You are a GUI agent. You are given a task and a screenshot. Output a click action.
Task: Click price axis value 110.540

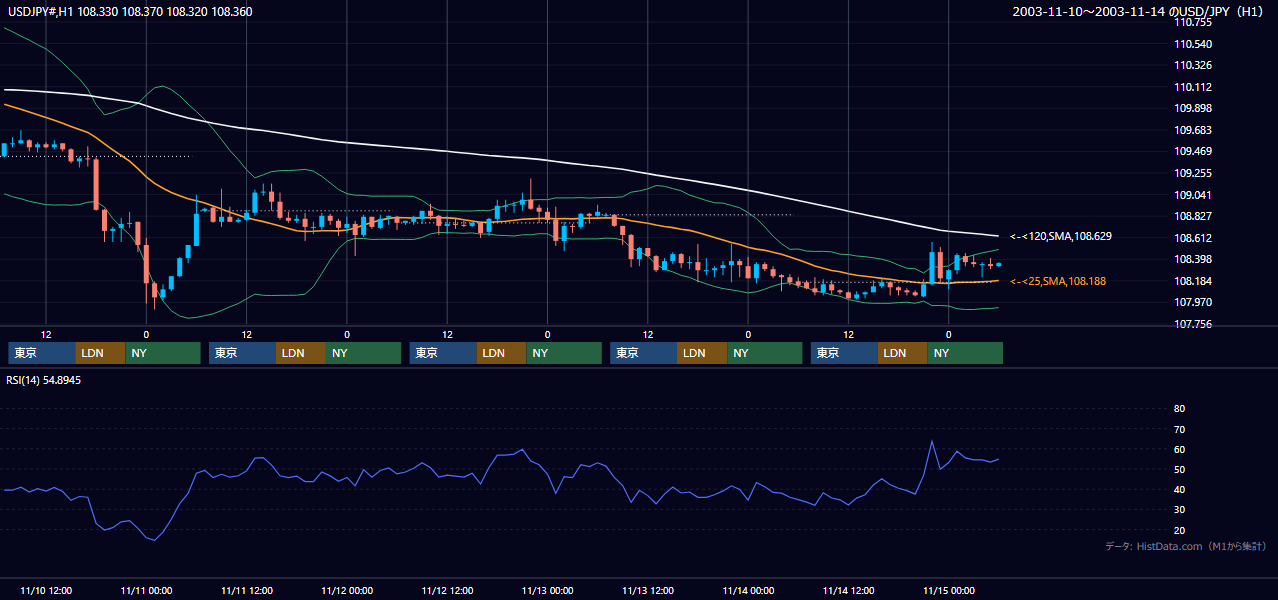click(1192, 44)
